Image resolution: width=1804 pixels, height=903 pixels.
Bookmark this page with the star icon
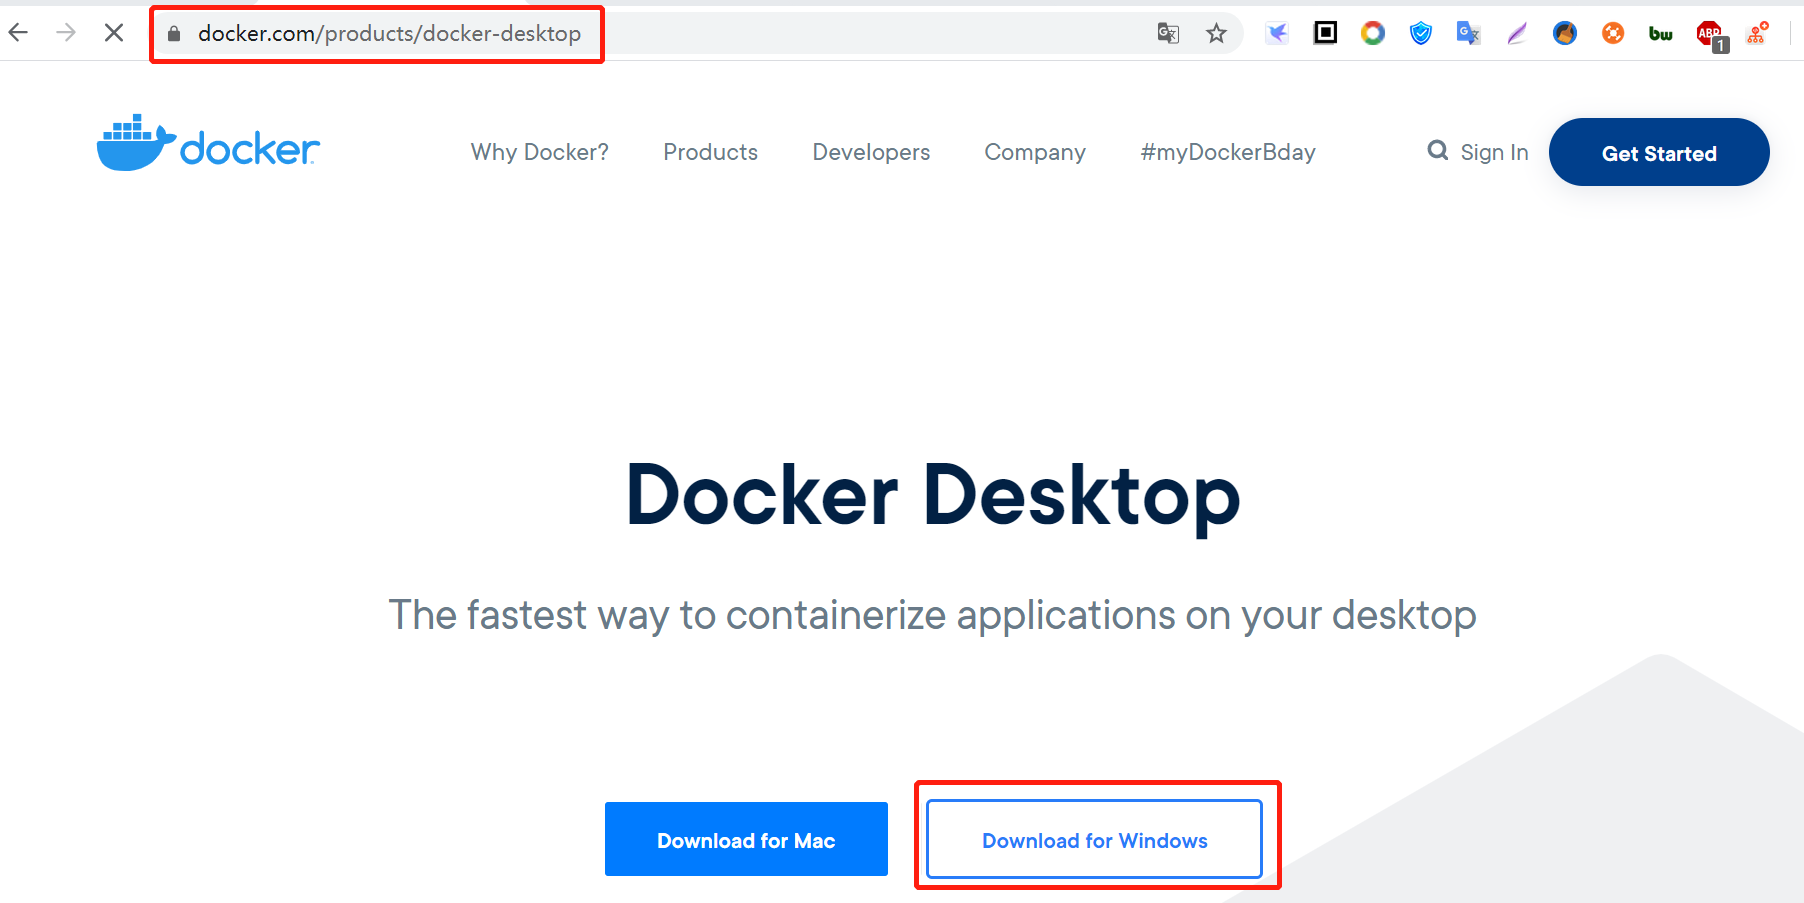1216,33
